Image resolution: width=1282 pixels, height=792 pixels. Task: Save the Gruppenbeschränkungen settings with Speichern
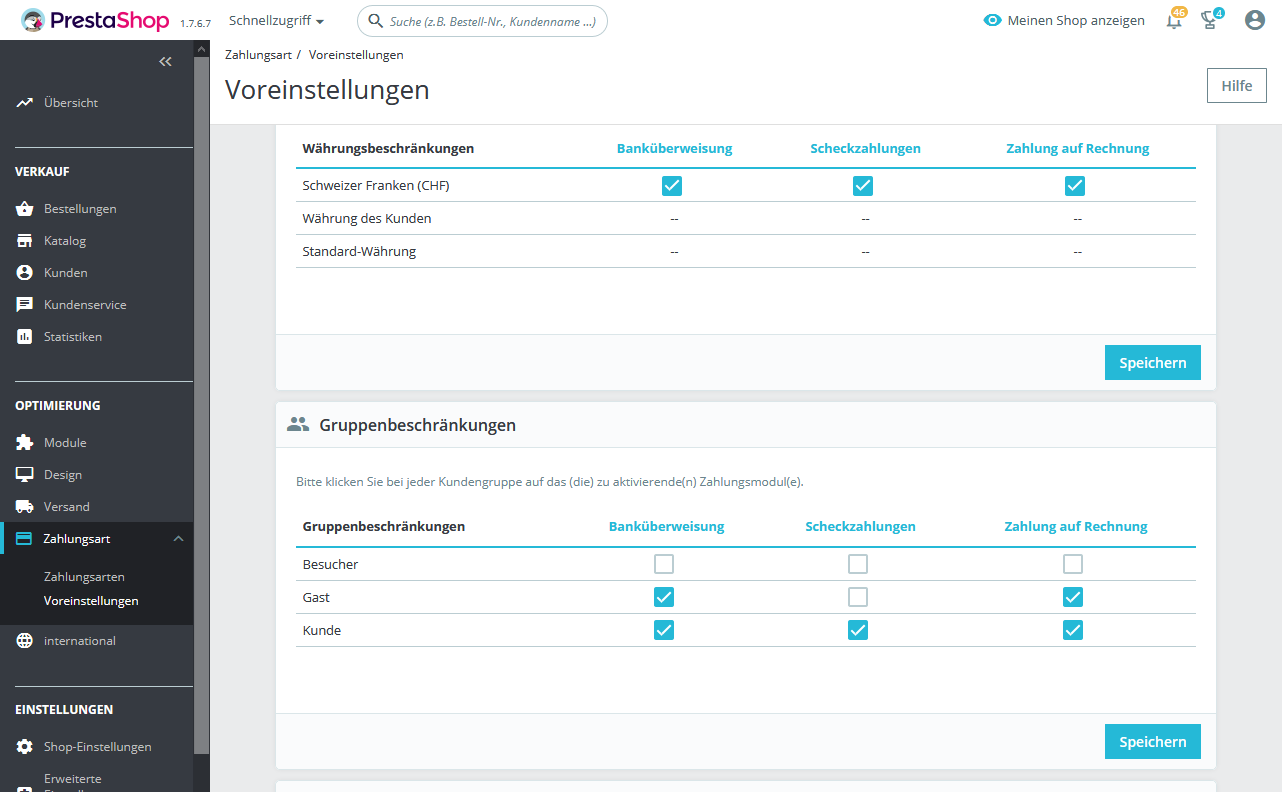1153,742
